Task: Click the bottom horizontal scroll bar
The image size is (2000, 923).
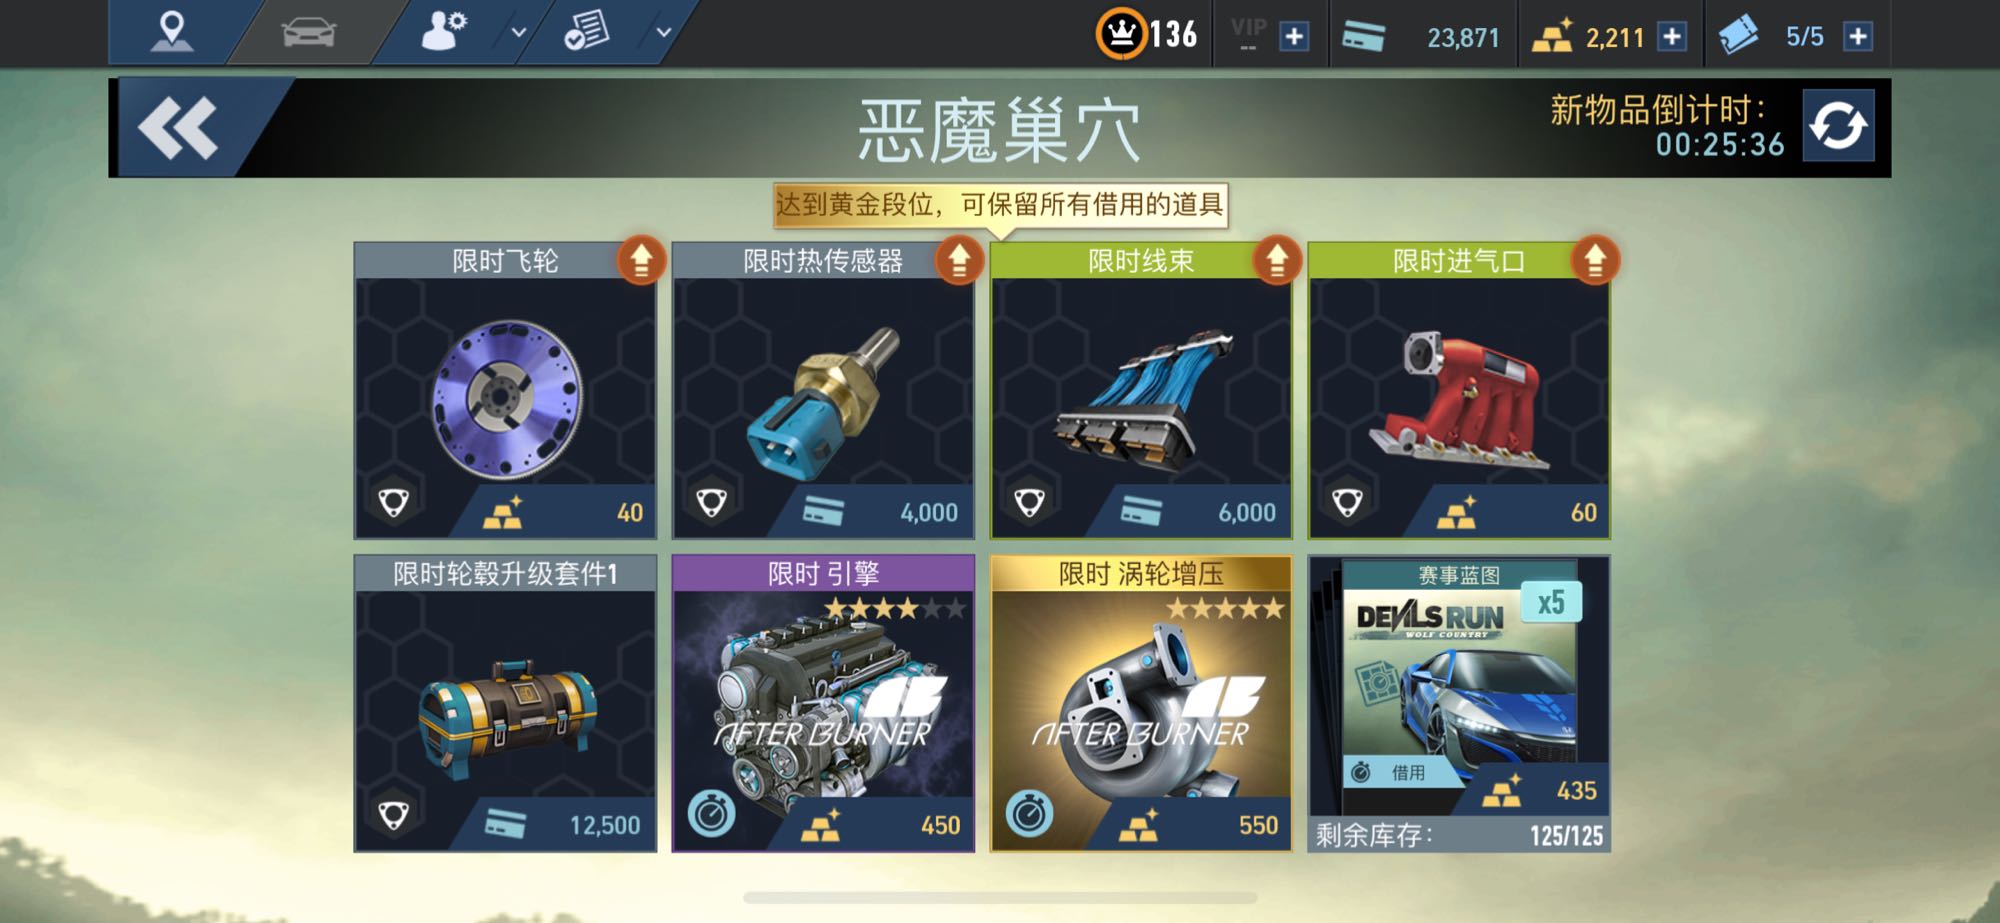Action: pyautogui.click(x=1000, y=897)
